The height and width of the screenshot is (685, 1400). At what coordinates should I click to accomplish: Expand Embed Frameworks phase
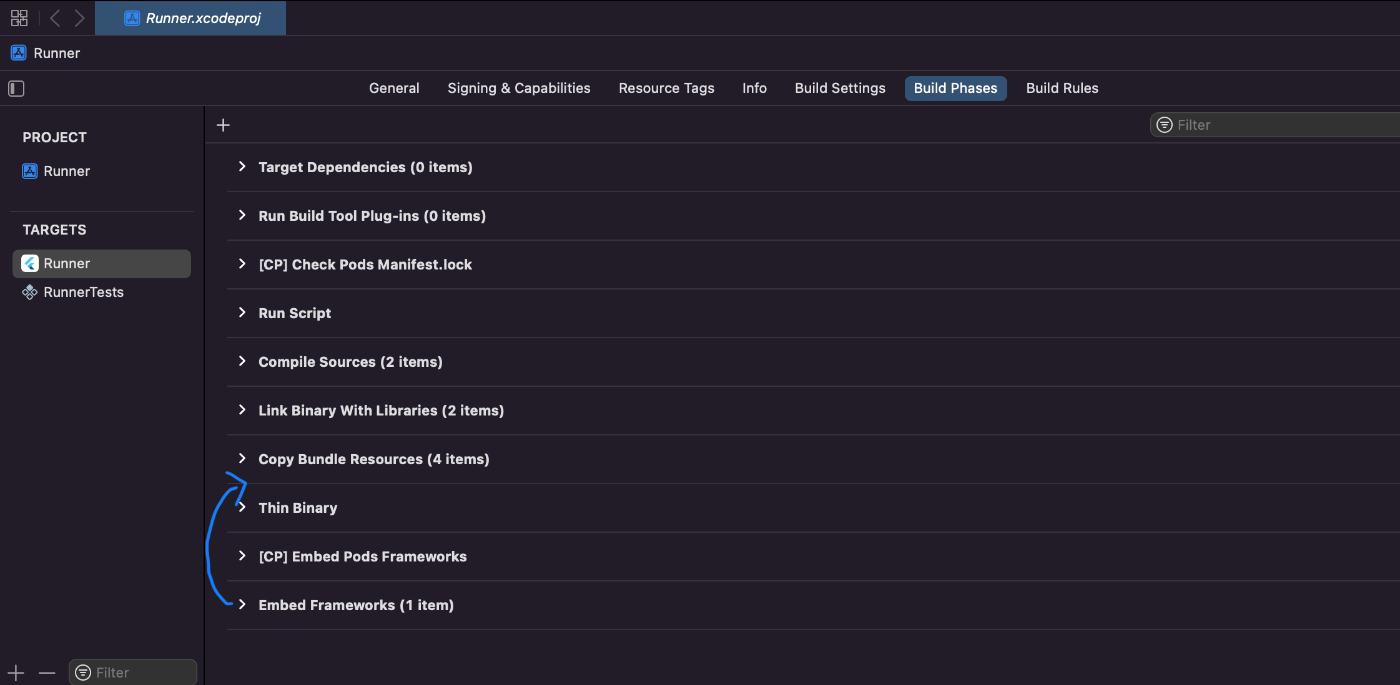(x=242, y=604)
